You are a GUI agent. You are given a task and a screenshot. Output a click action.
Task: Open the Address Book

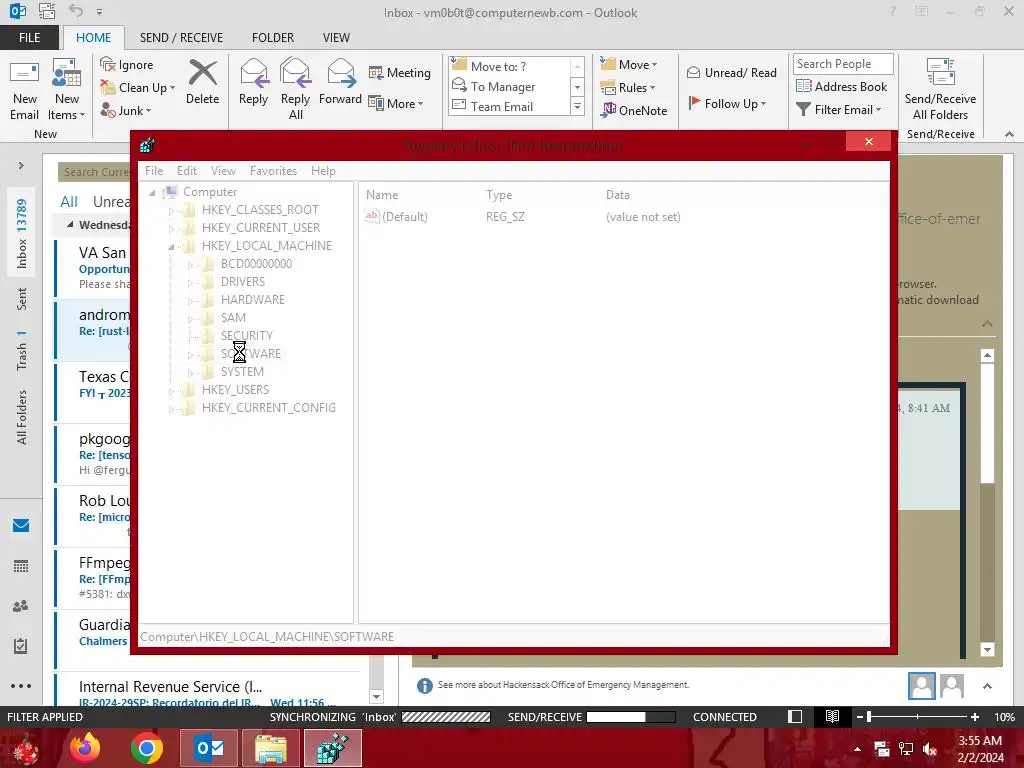tap(842, 86)
